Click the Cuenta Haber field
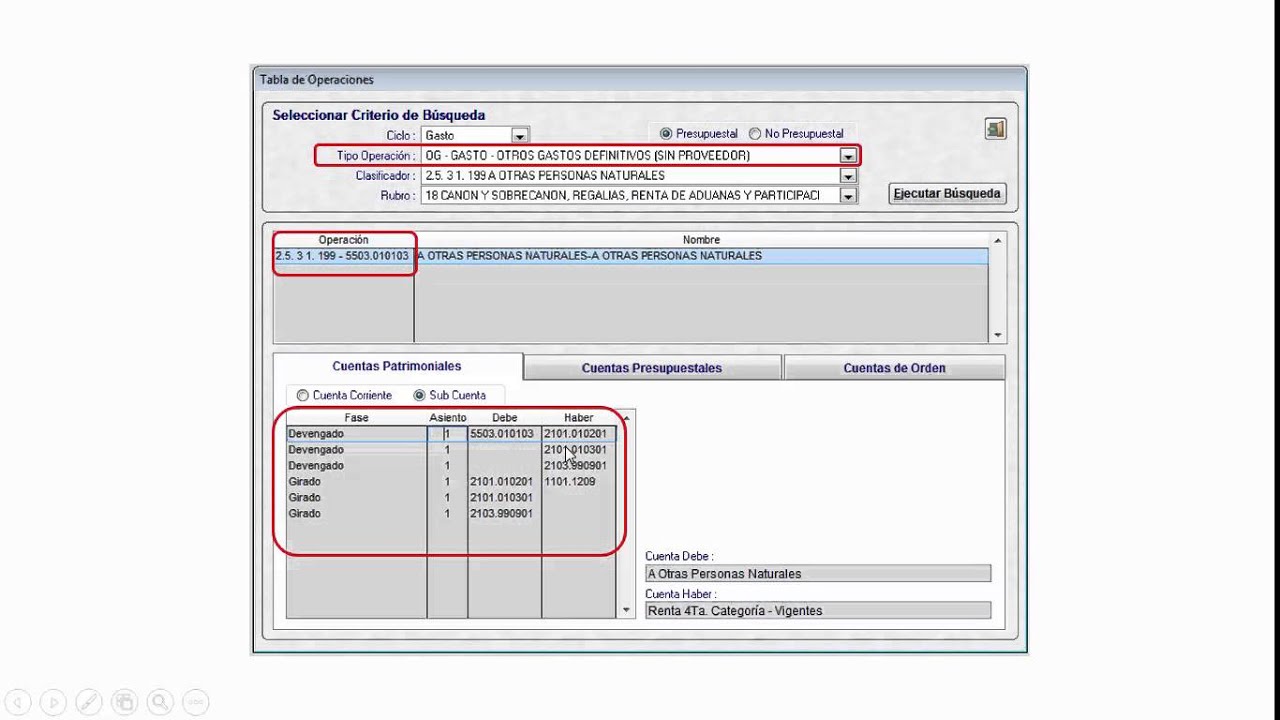This screenshot has height=720, width=1280. [818, 610]
